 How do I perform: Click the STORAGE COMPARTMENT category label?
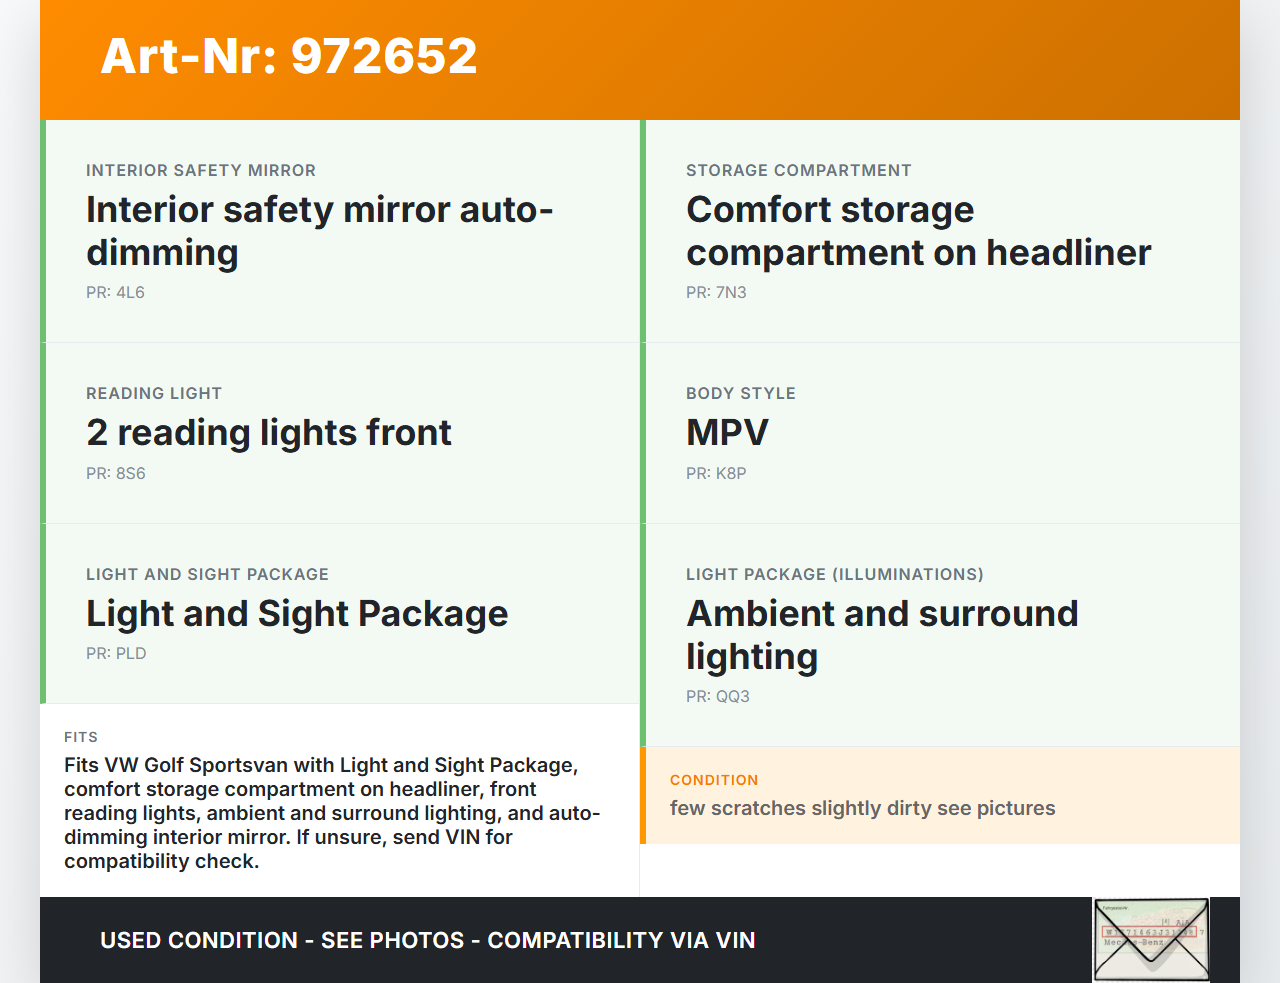tap(798, 171)
